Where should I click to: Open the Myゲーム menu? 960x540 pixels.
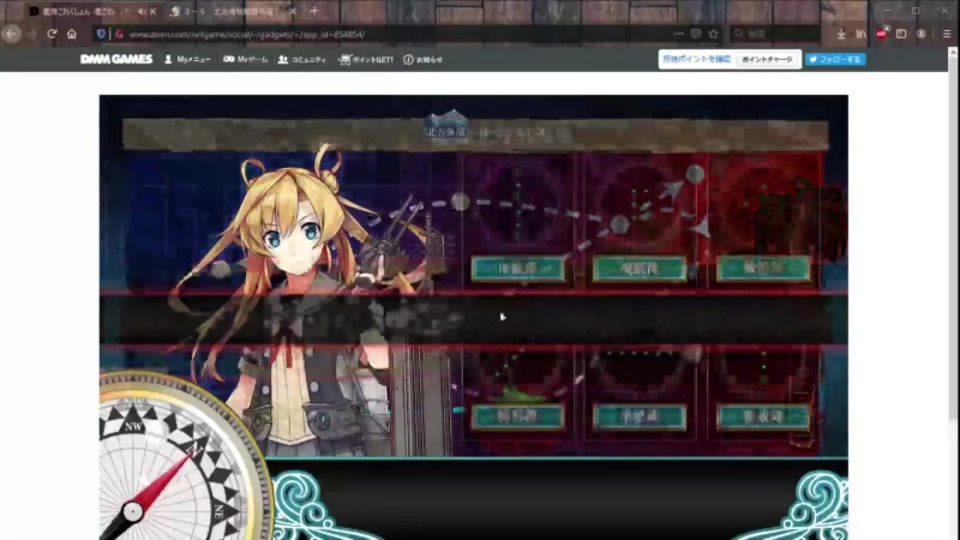pos(245,59)
